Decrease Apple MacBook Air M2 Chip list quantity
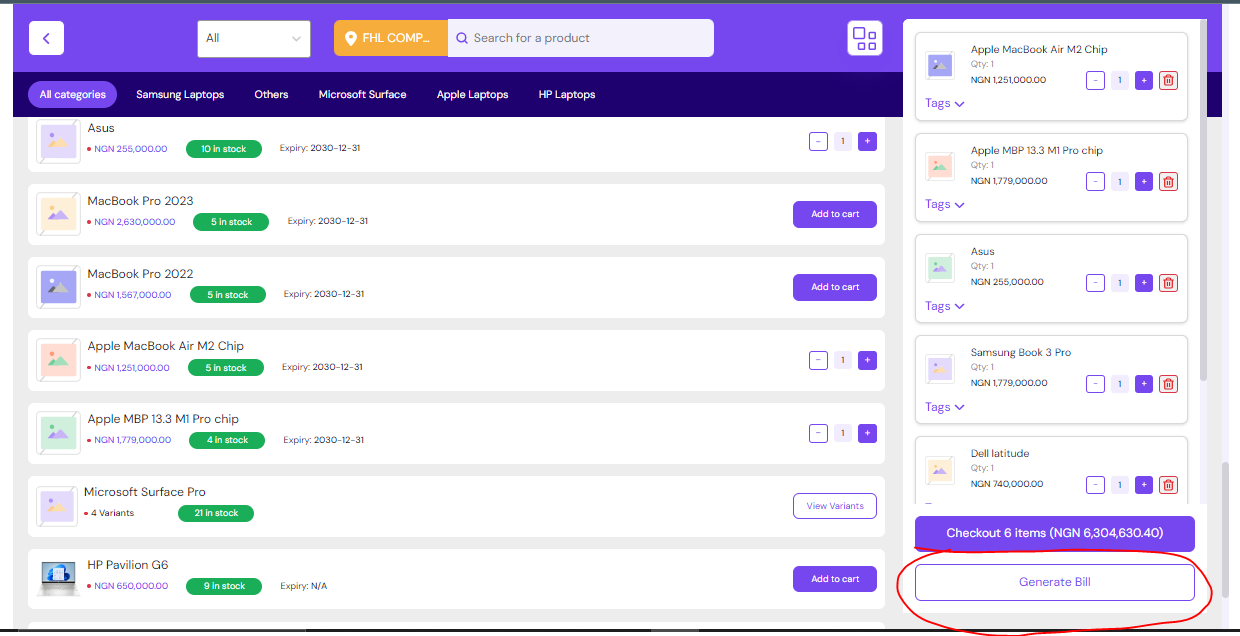 coord(818,360)
